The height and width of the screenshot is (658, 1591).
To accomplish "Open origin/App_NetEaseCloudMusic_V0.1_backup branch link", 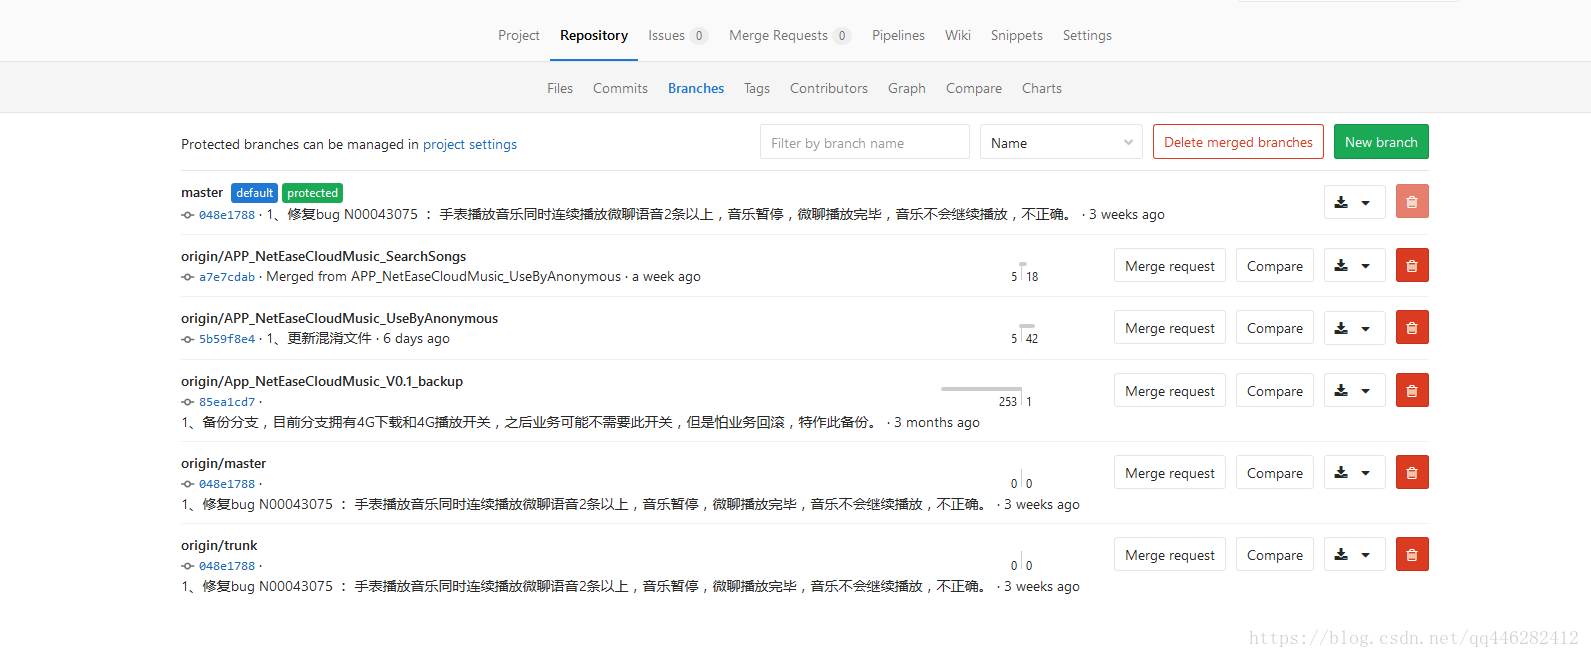I will tap(322, 381).
